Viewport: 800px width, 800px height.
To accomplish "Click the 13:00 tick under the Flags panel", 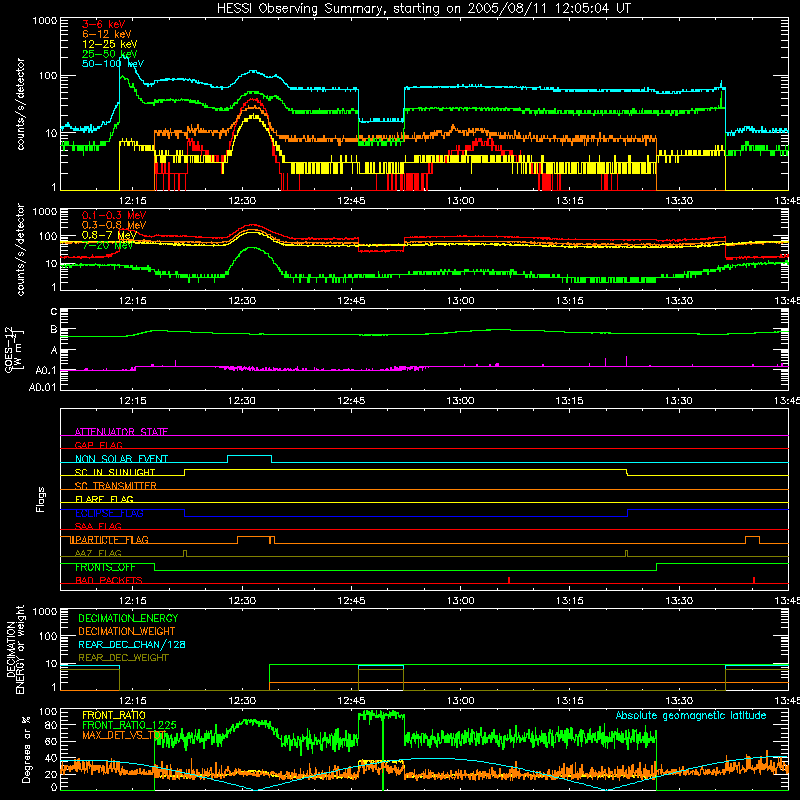I will (x=460, y=600).
